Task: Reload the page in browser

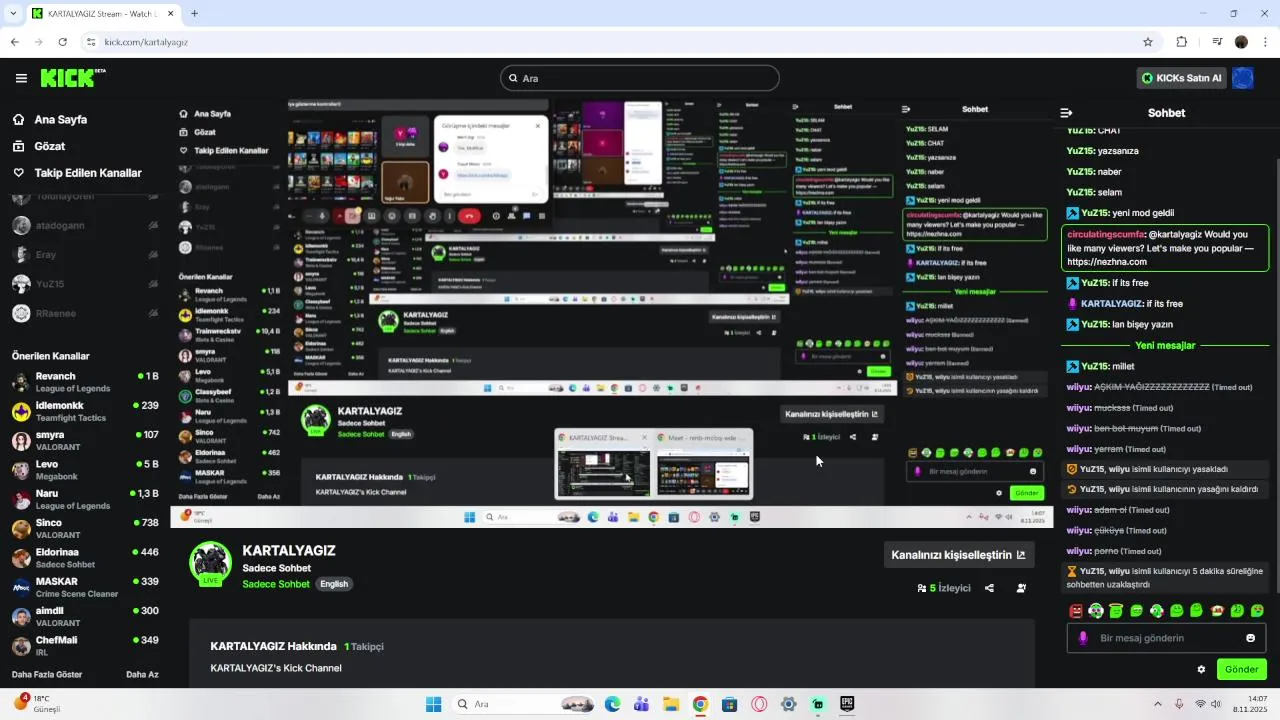Action: pos(63,42)
